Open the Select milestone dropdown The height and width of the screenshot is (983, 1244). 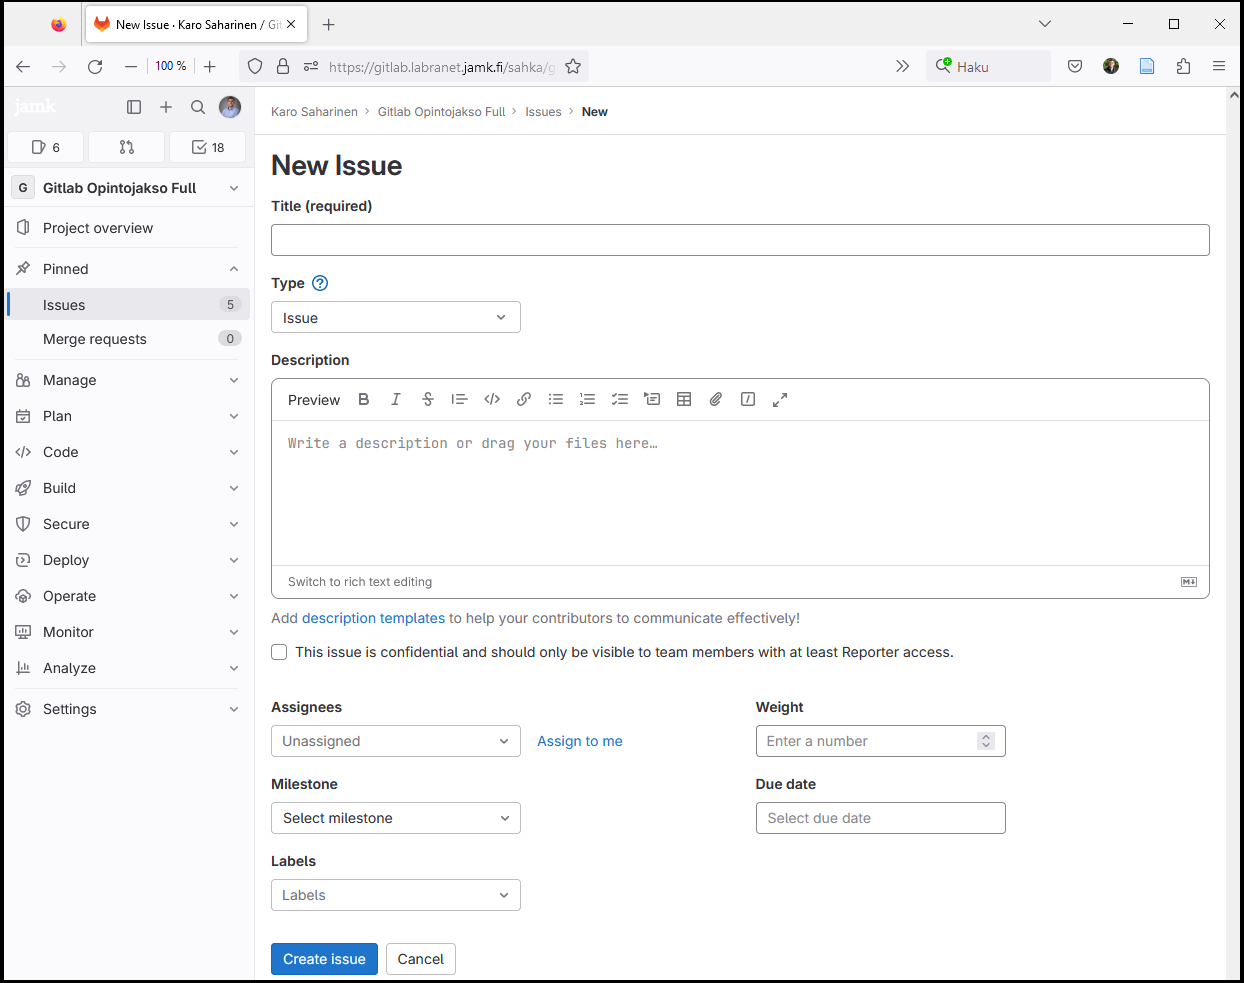pos(395,818)
